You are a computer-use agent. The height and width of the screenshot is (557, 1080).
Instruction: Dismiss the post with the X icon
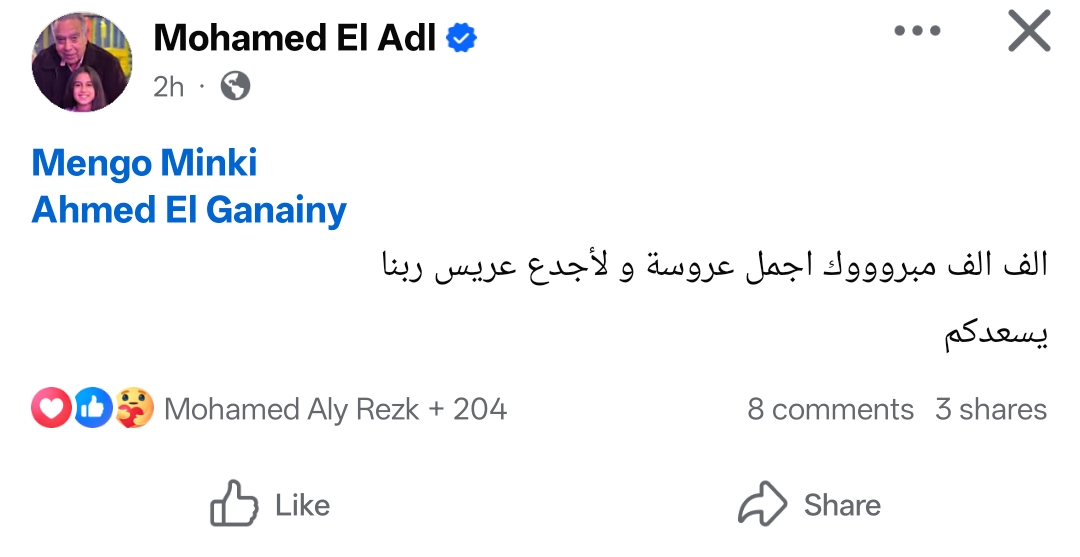[1029, 31]
